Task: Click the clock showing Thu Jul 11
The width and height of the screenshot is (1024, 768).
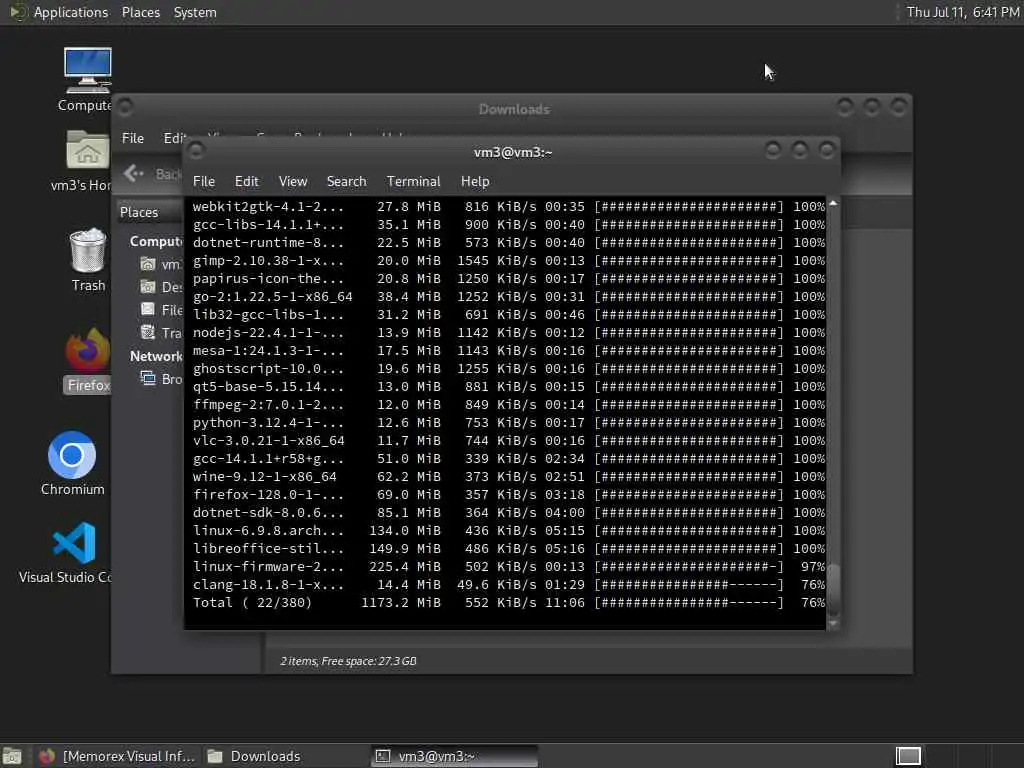Action: pos(963,12)
